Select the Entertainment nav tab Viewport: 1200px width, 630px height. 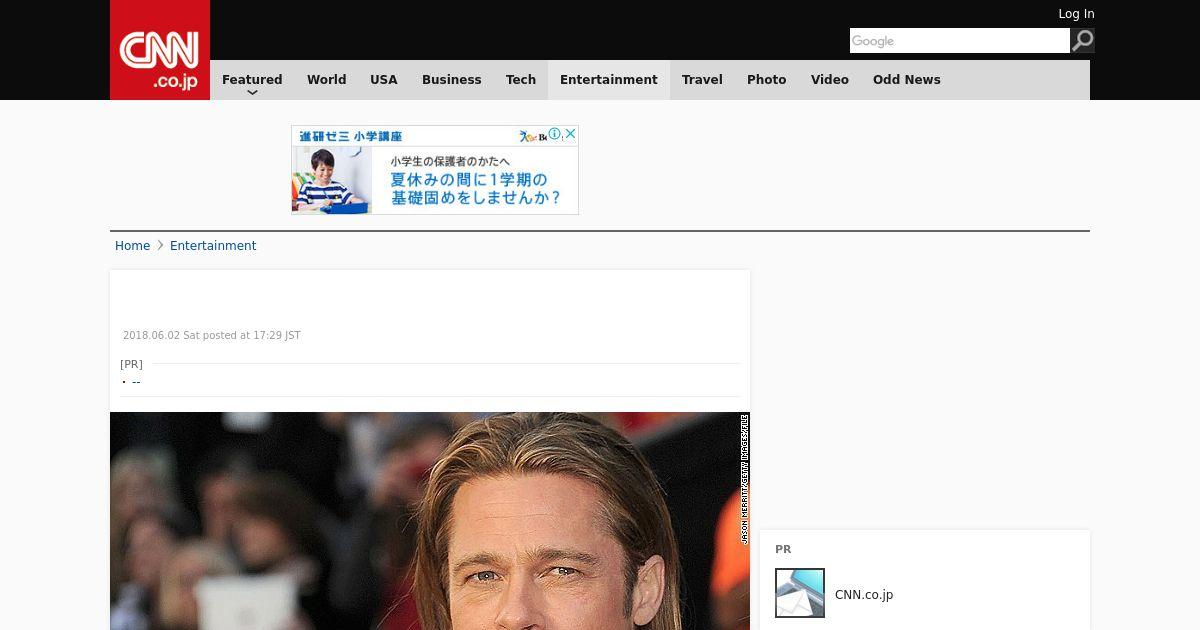click(x=609, y=80)
